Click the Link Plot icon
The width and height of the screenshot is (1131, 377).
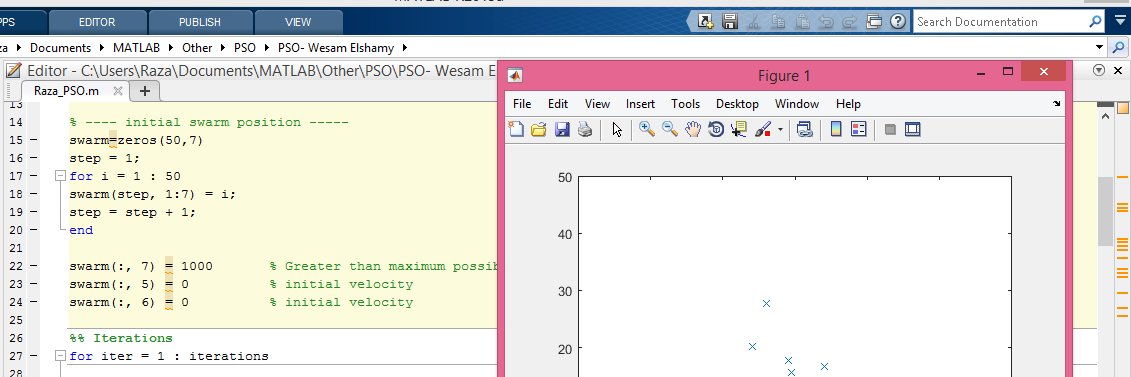tap(805, 130)
